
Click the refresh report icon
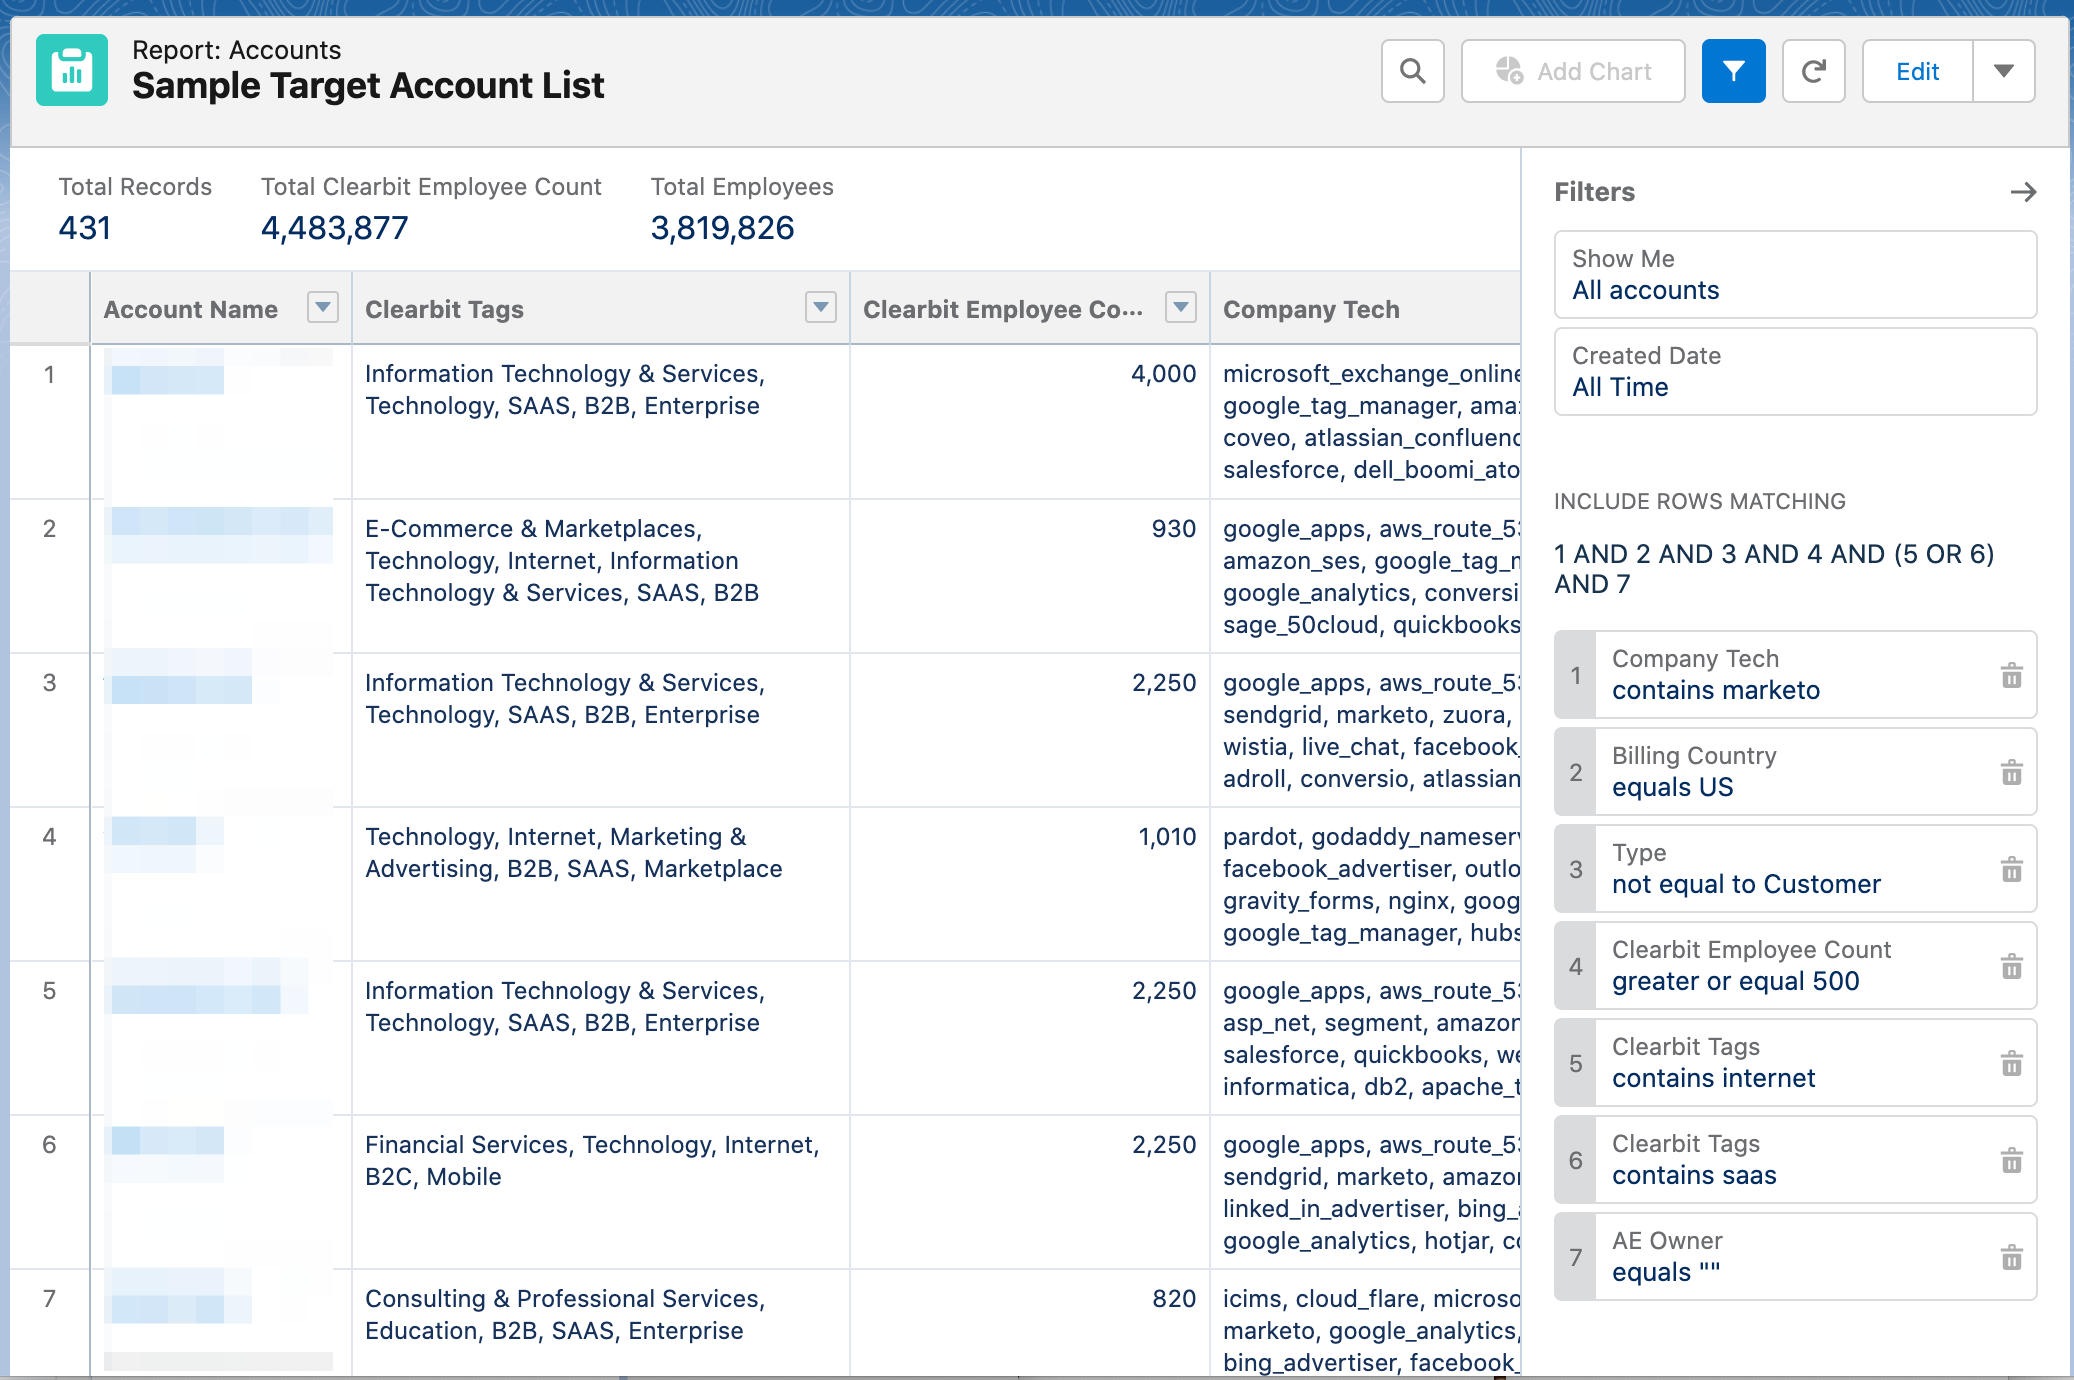pyautogui.click(x=1813, y=71)
